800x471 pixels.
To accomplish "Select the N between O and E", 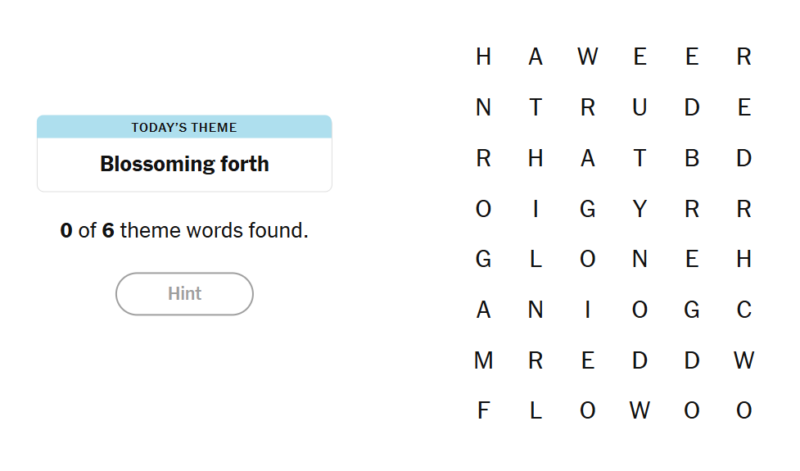I will pos(640,259).
